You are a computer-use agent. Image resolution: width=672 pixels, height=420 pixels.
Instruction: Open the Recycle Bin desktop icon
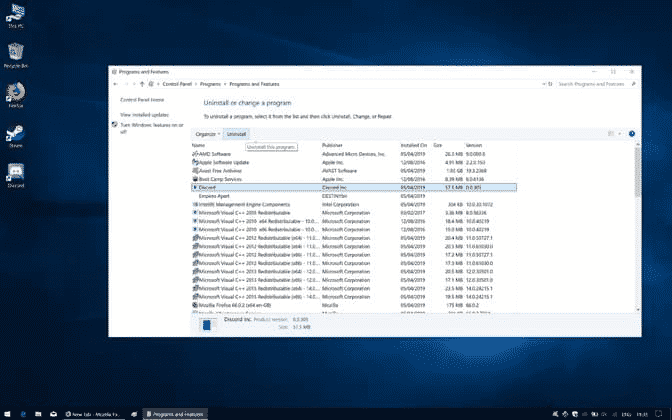coord(15,56)
